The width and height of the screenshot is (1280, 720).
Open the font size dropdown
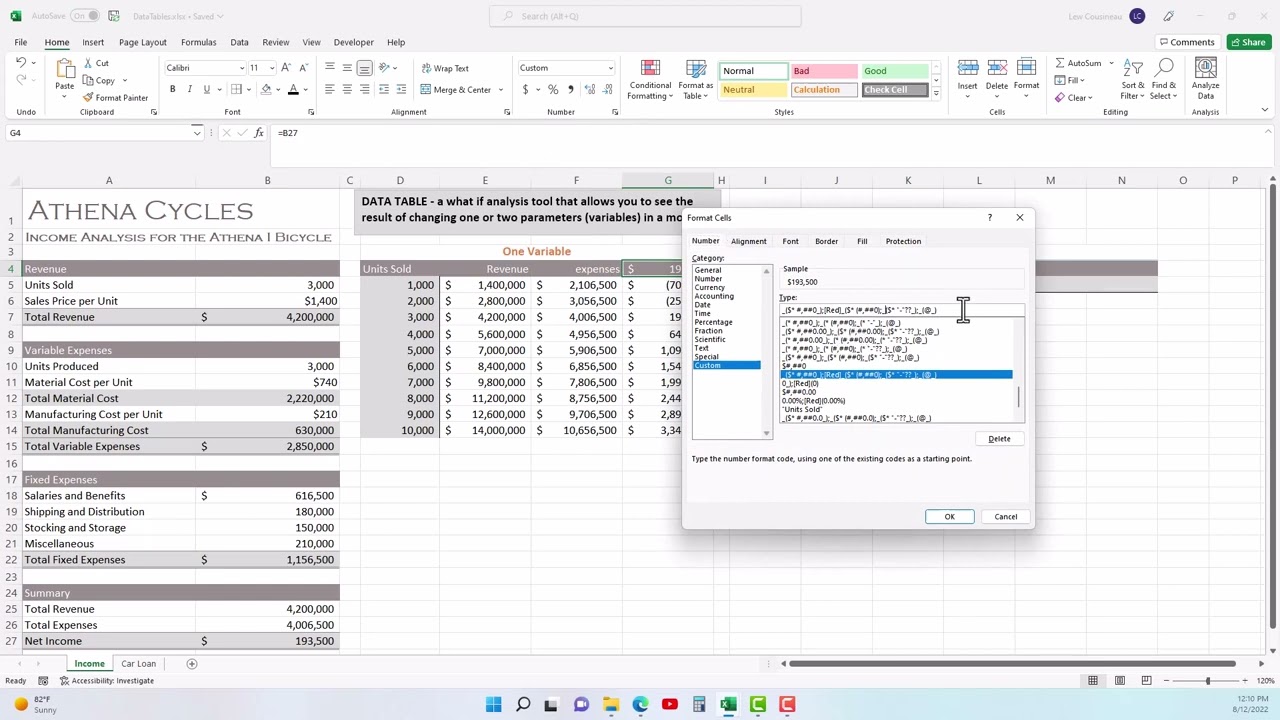pos(271,68)
